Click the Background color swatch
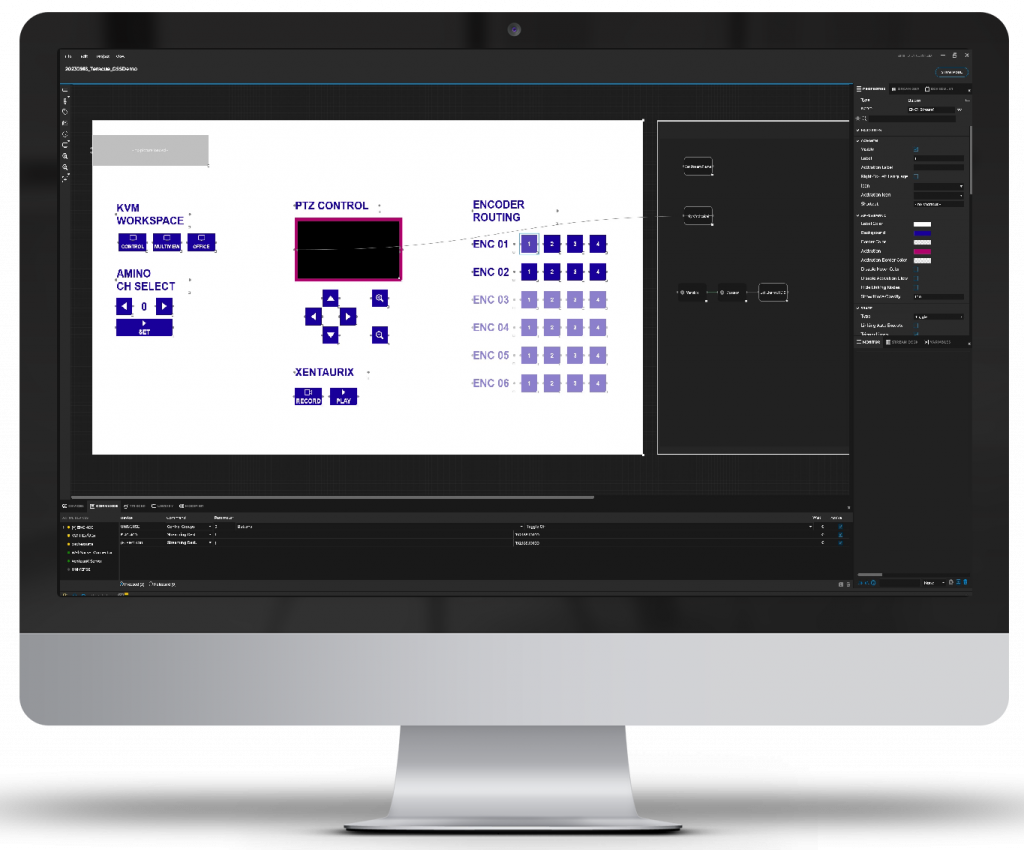The image size is (1024, 850). (922, 233)
